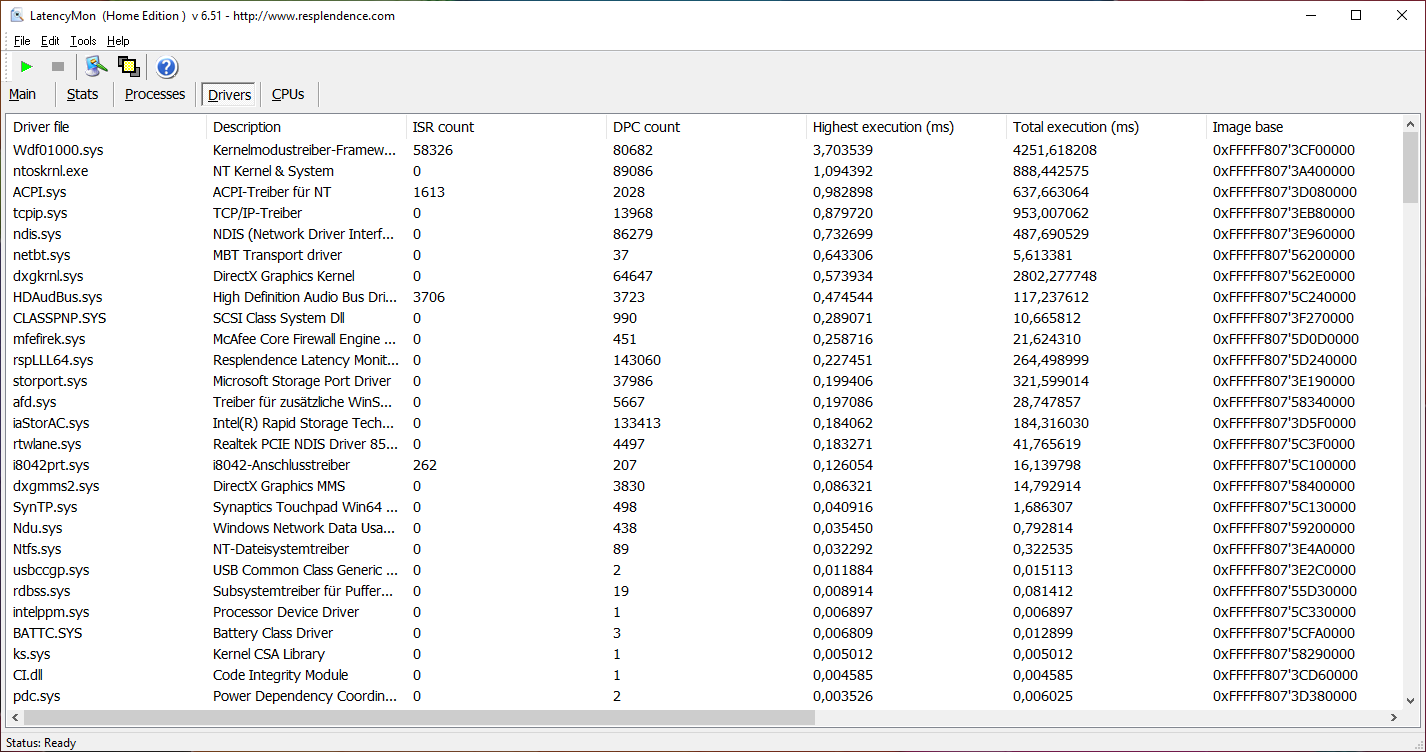
Task: Sort by the DPC count column header
Action: click(706, 127)
